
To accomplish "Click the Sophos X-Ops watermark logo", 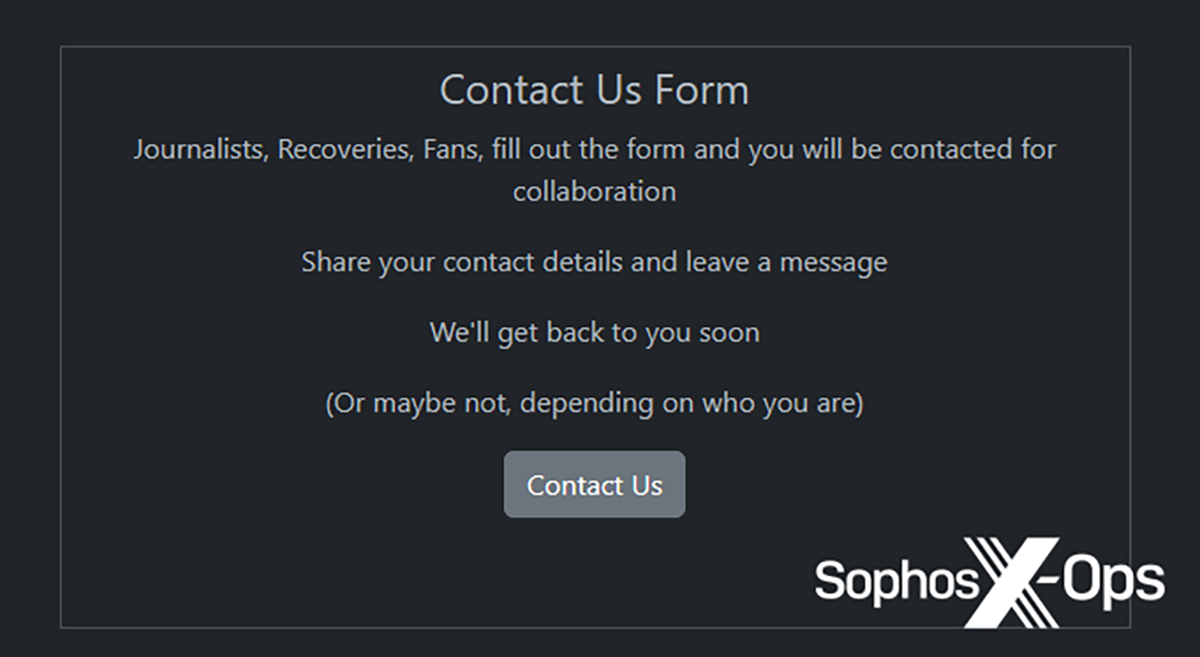I will (x=989, y=582).
